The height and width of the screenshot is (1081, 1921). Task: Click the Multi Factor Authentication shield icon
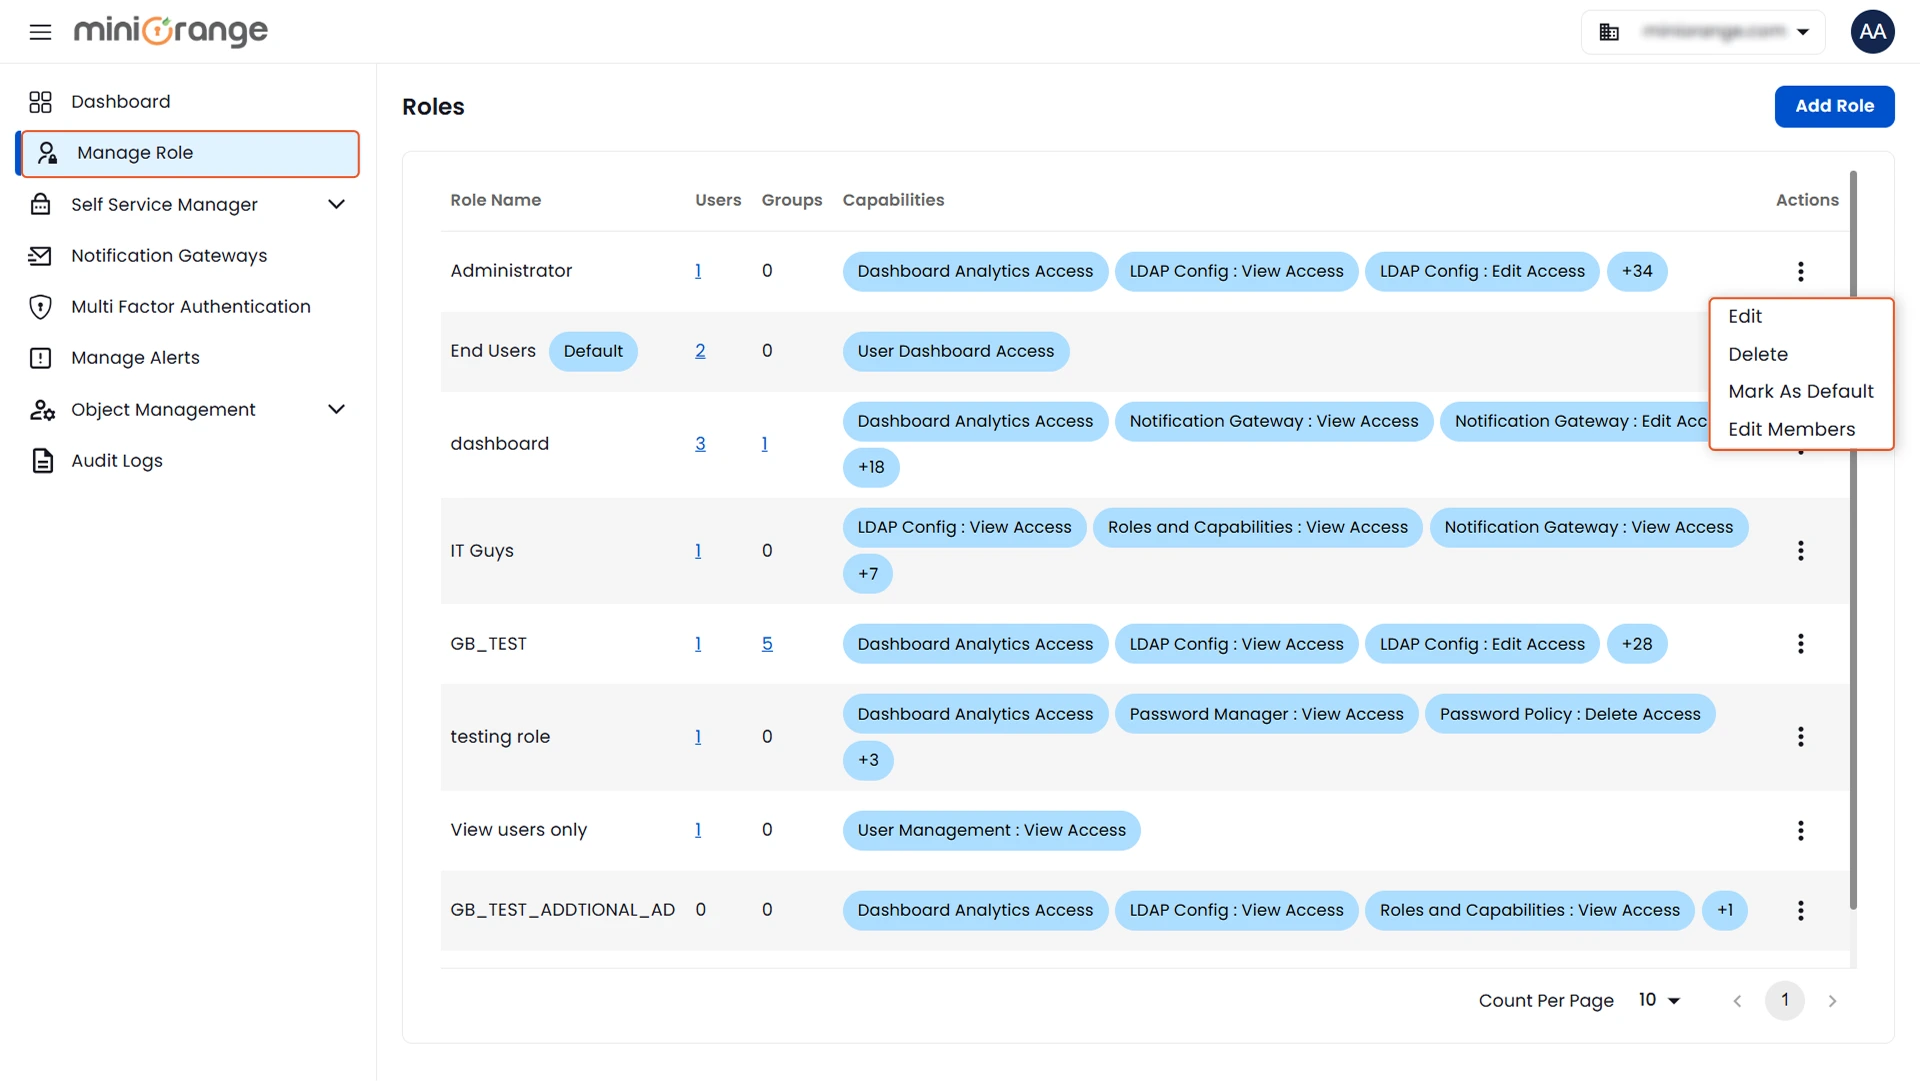coord(40,307)
